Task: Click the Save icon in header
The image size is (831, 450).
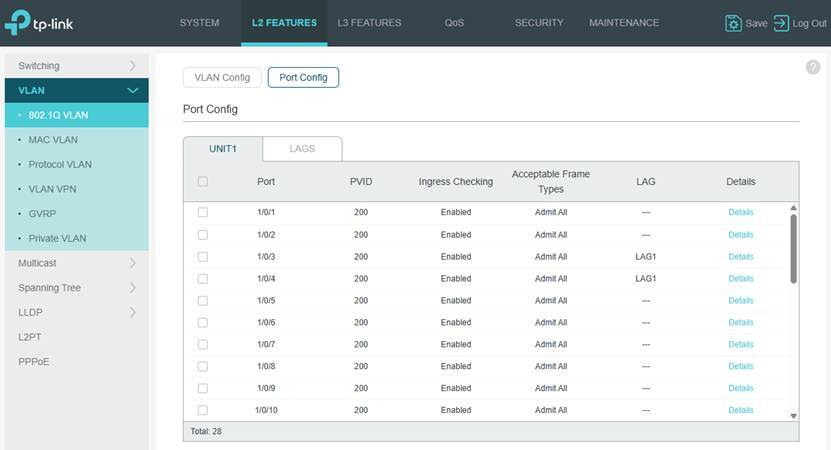Action: [734, 23]
